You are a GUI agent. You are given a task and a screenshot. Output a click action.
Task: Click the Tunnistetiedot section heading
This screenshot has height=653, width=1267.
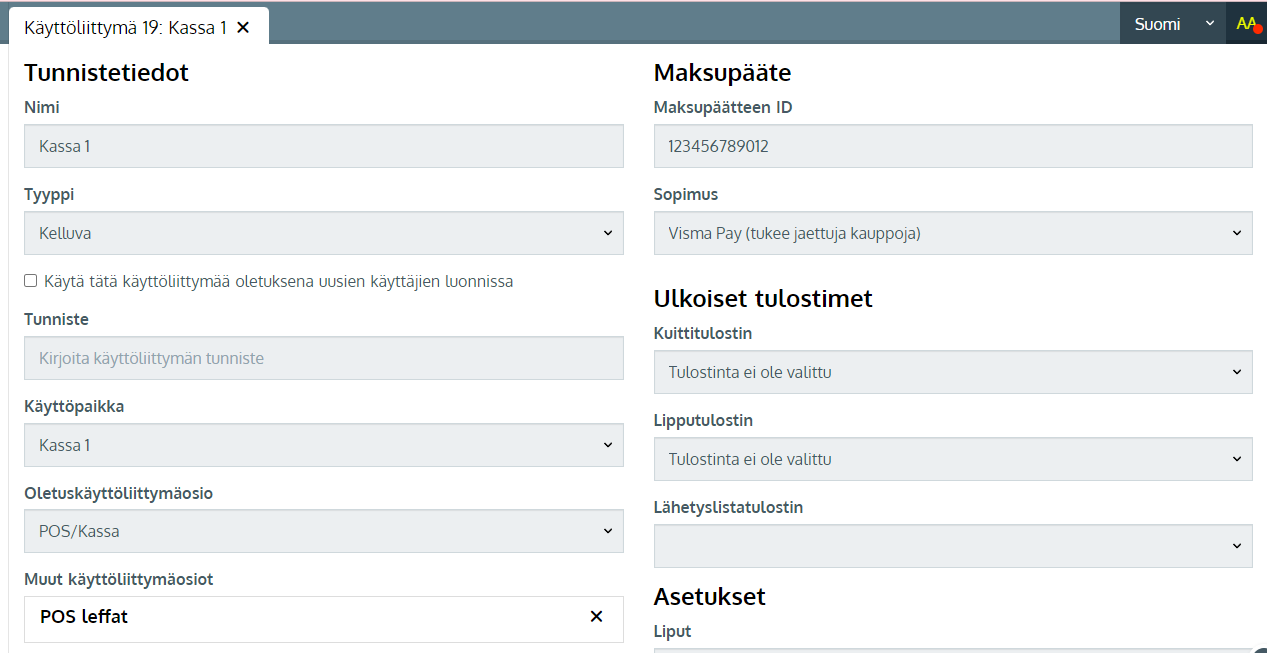106,72
